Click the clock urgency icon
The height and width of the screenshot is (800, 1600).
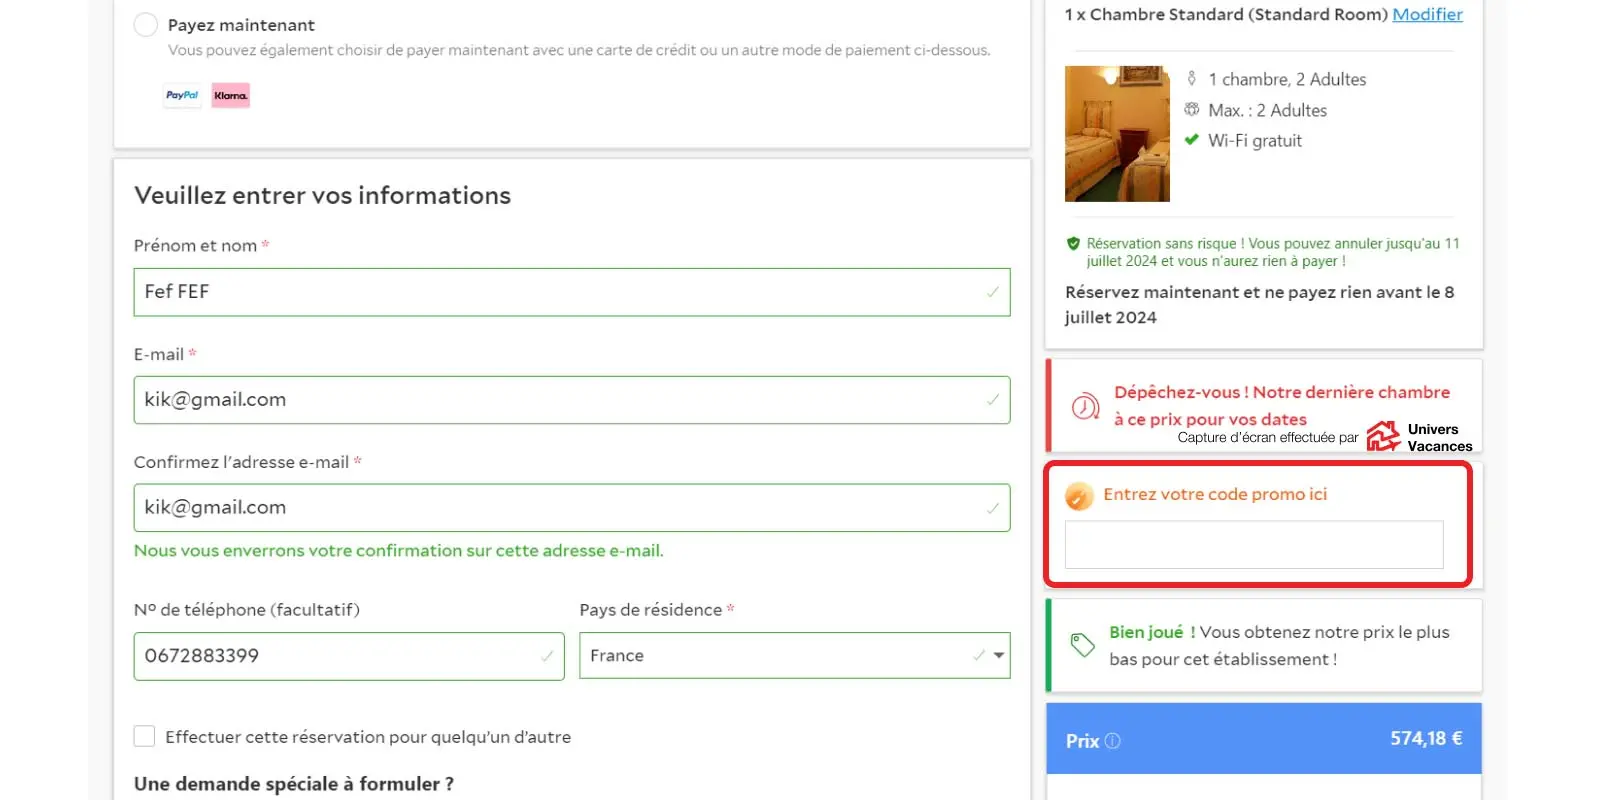[1085, 407]
